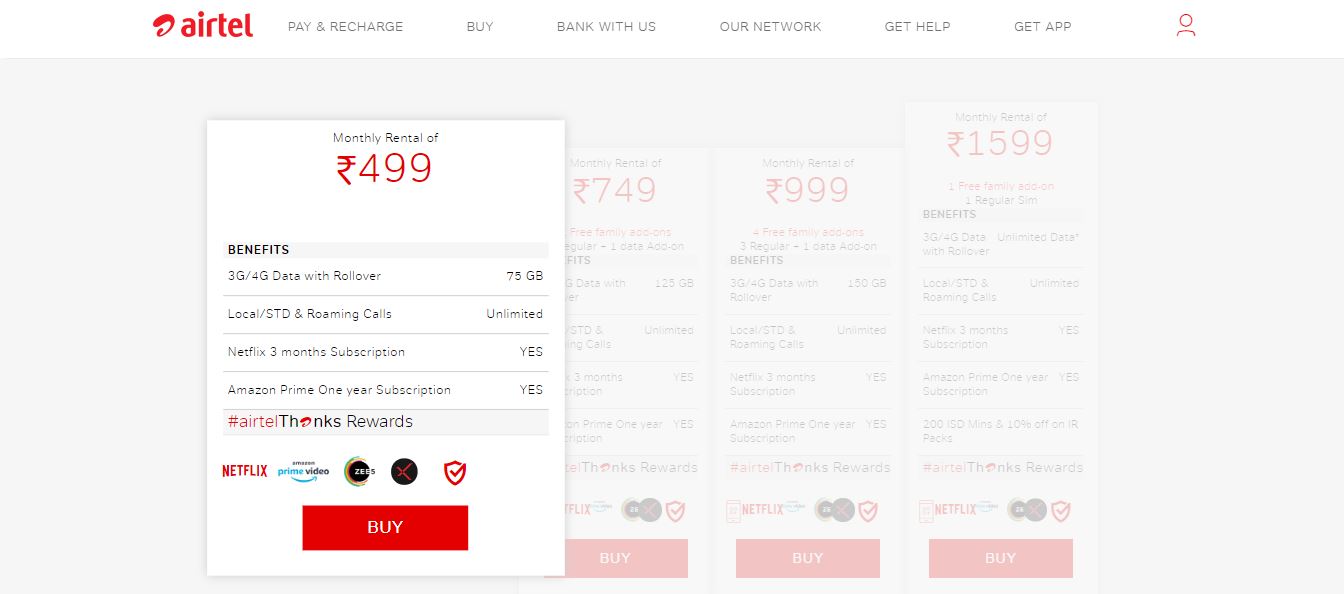Open the Pay & Recharge menu
This screenshot has height=594, width=1344.
coord(345,27)
